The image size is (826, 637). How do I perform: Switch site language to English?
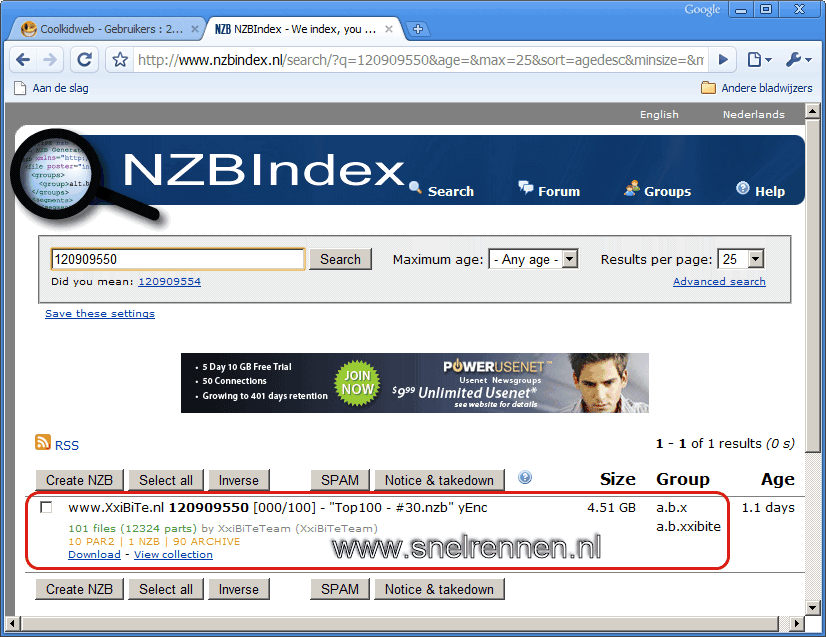(659, 114)
